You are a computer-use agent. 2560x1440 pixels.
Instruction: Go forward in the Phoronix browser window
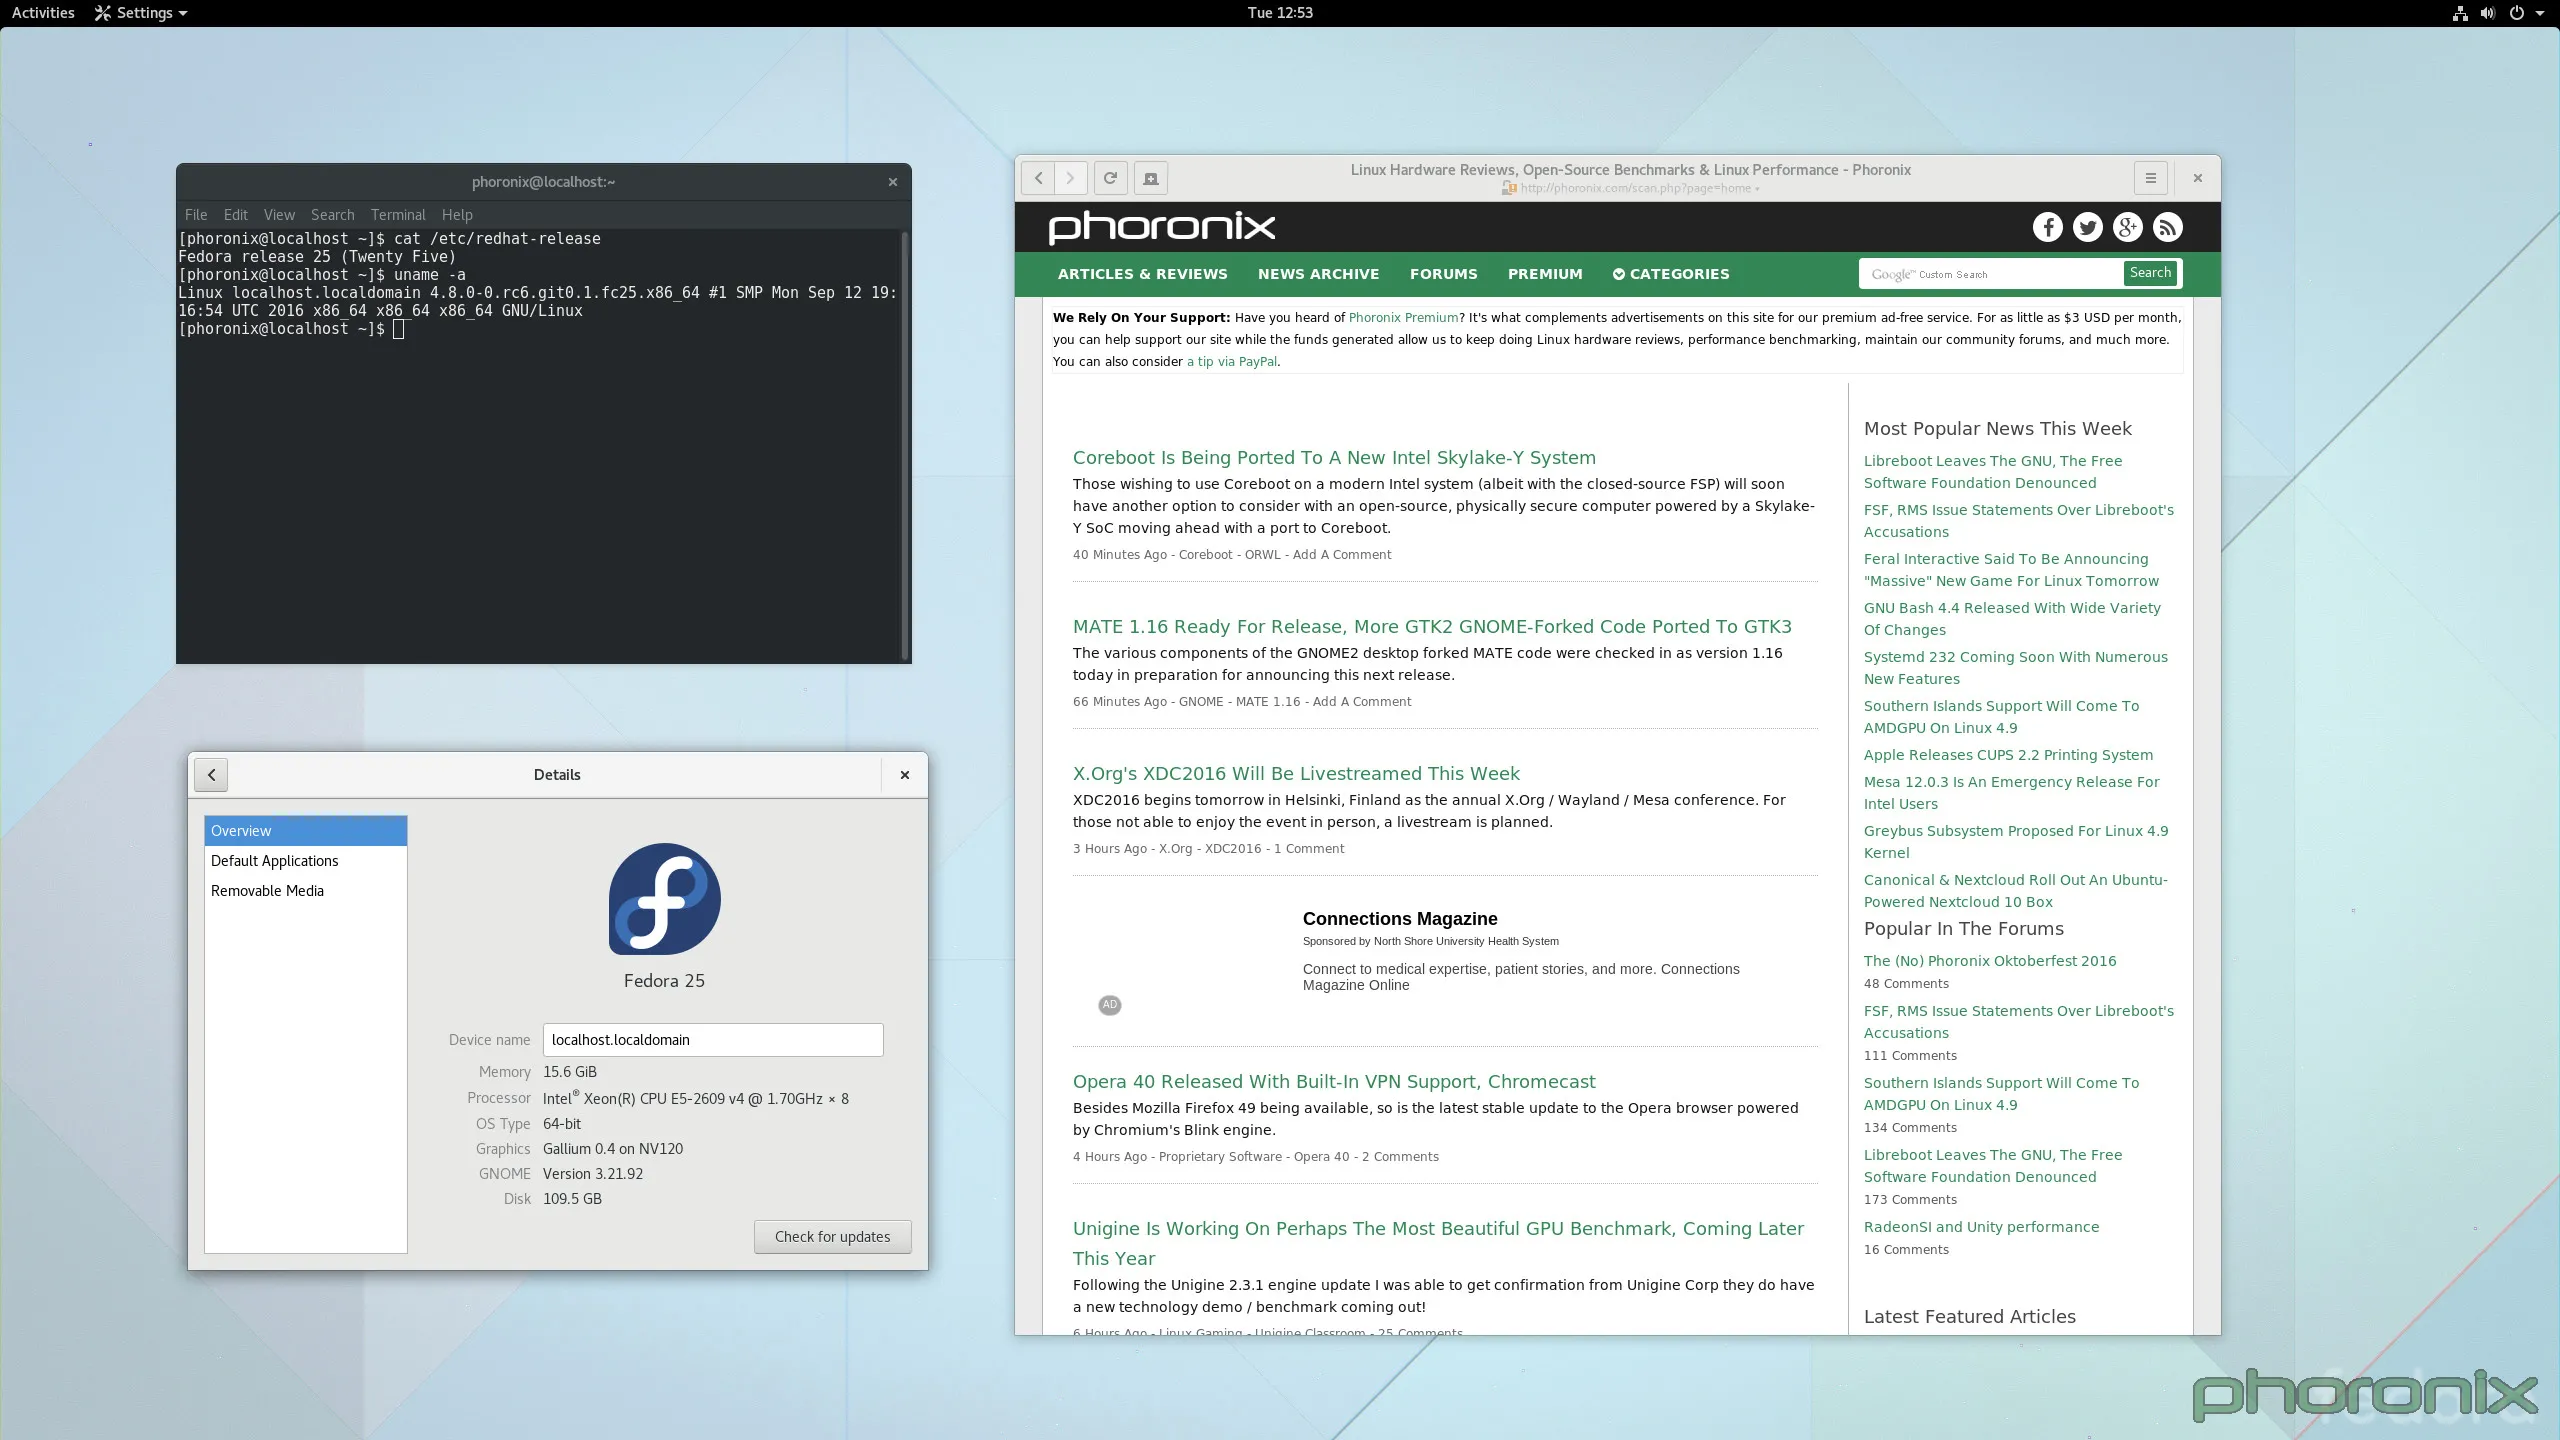tap(1071, 178)
